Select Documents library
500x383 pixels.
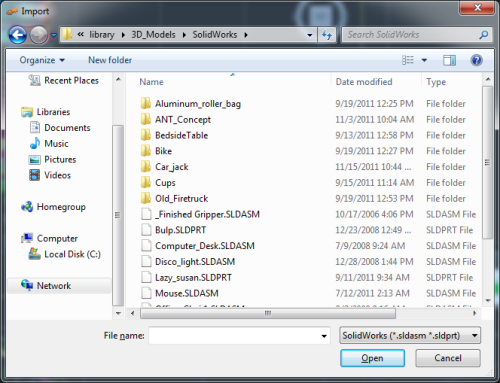click(x=60, y=128)
